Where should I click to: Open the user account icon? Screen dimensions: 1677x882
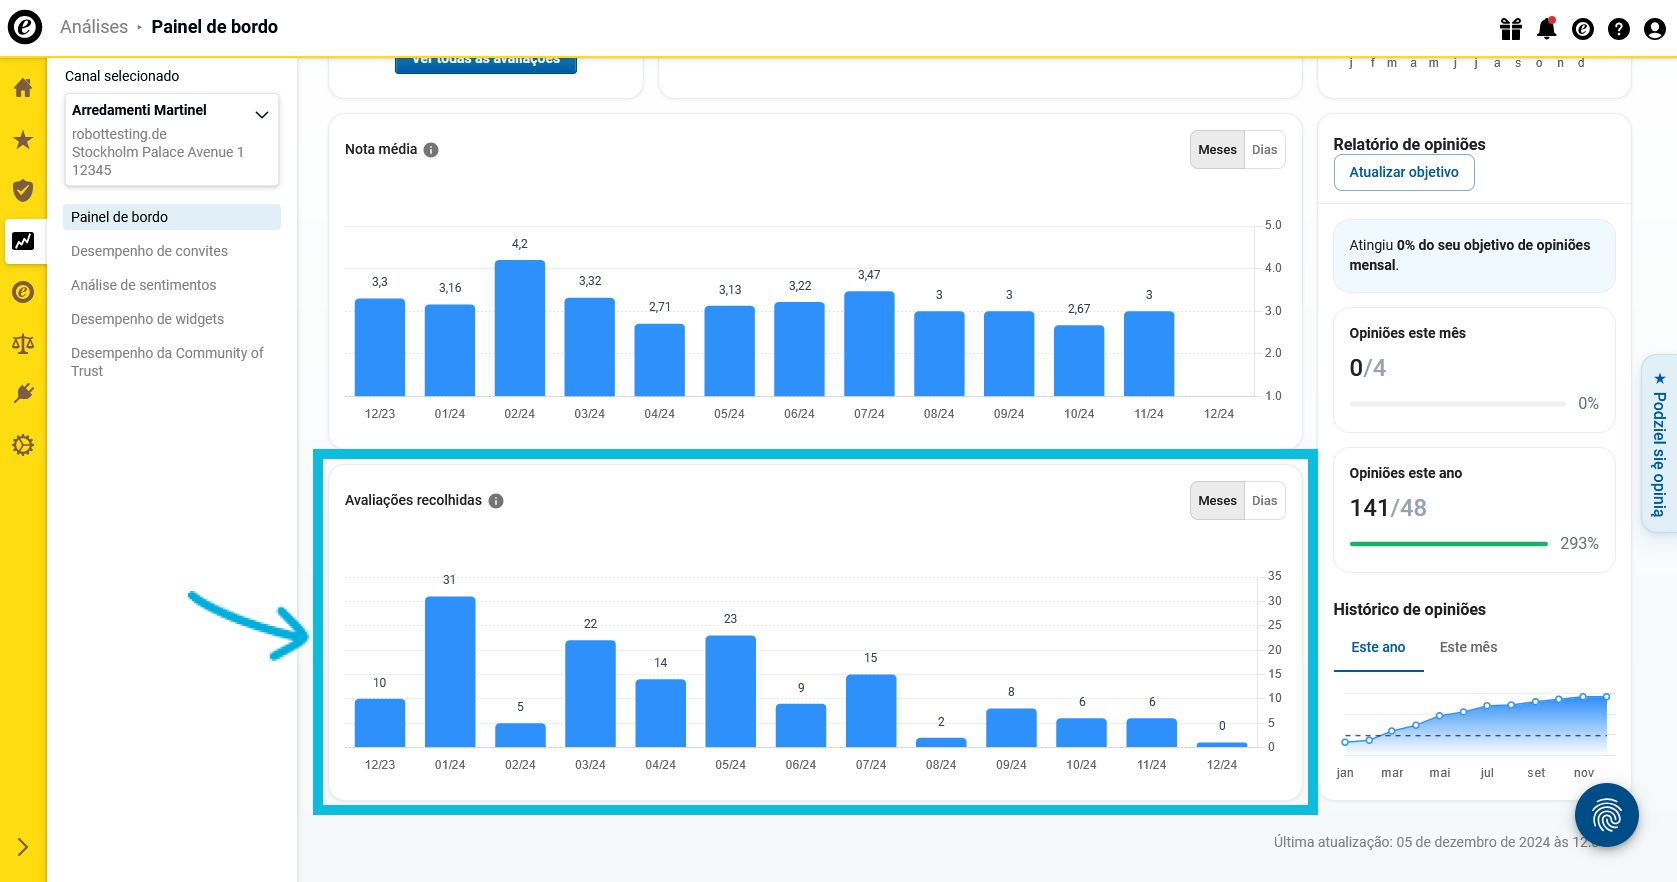tap(1655, 29)
